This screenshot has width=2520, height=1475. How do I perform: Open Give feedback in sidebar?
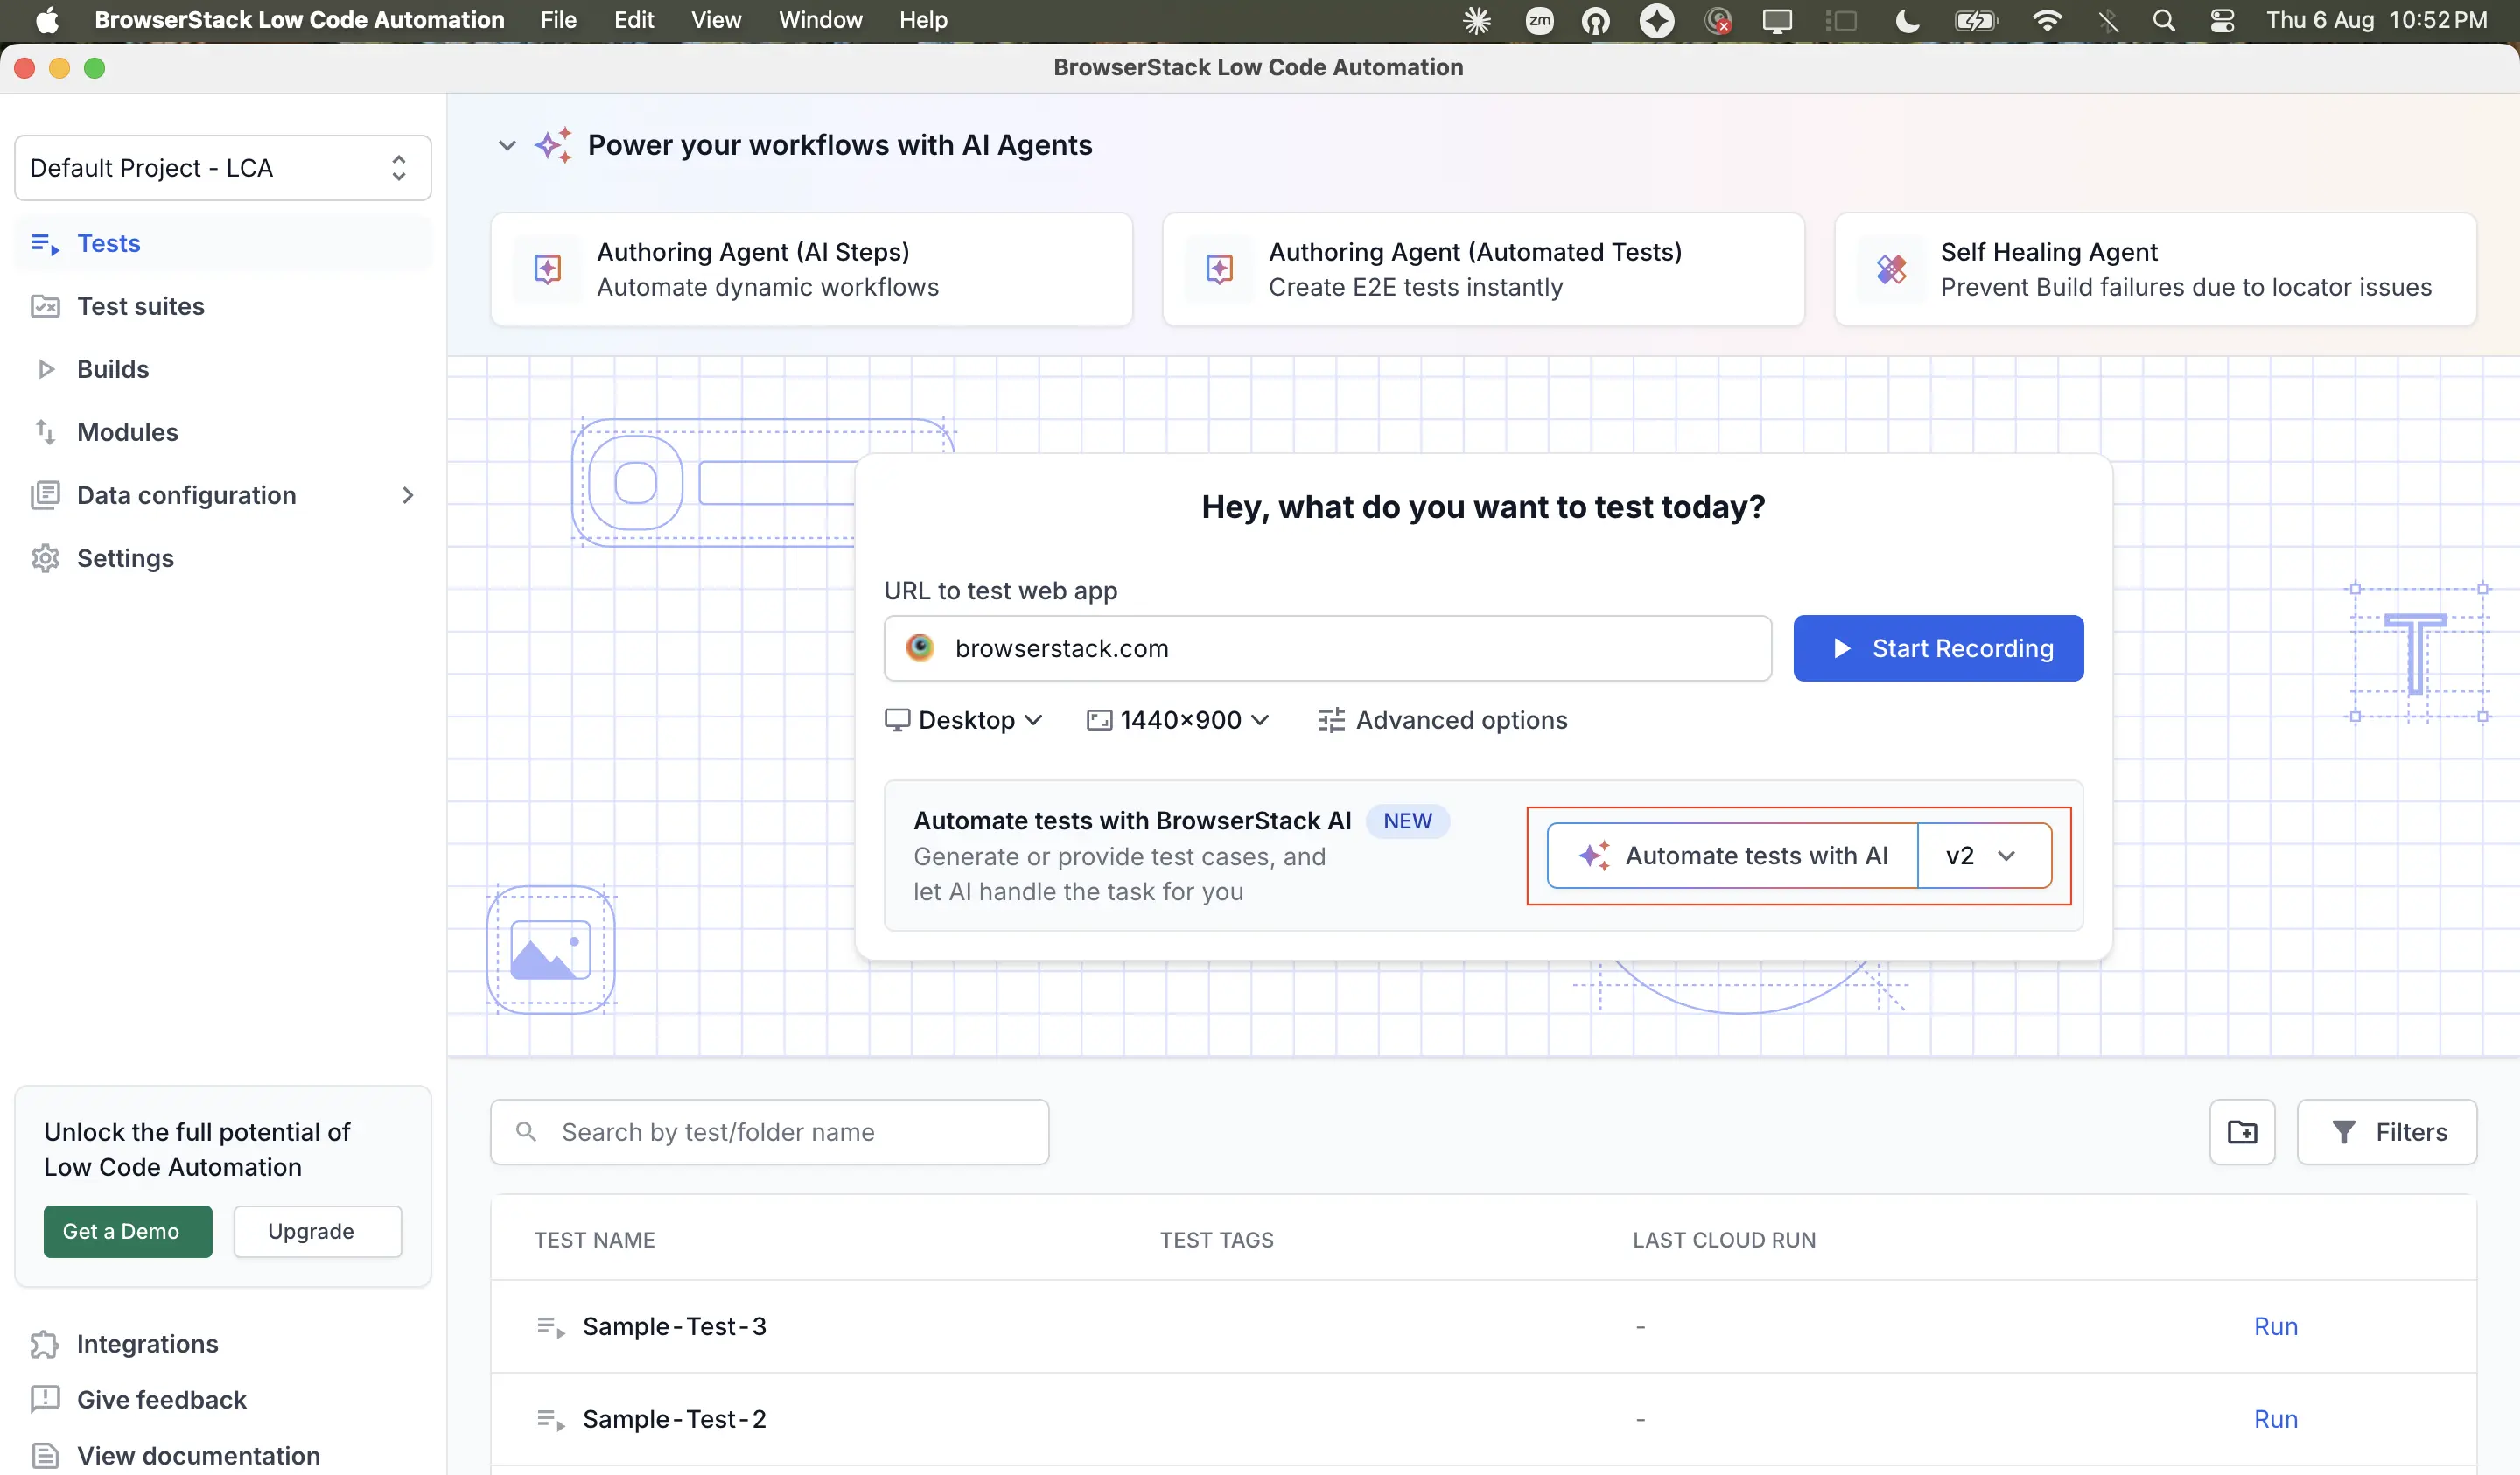pyautogui.click(x=161, y=1399)
